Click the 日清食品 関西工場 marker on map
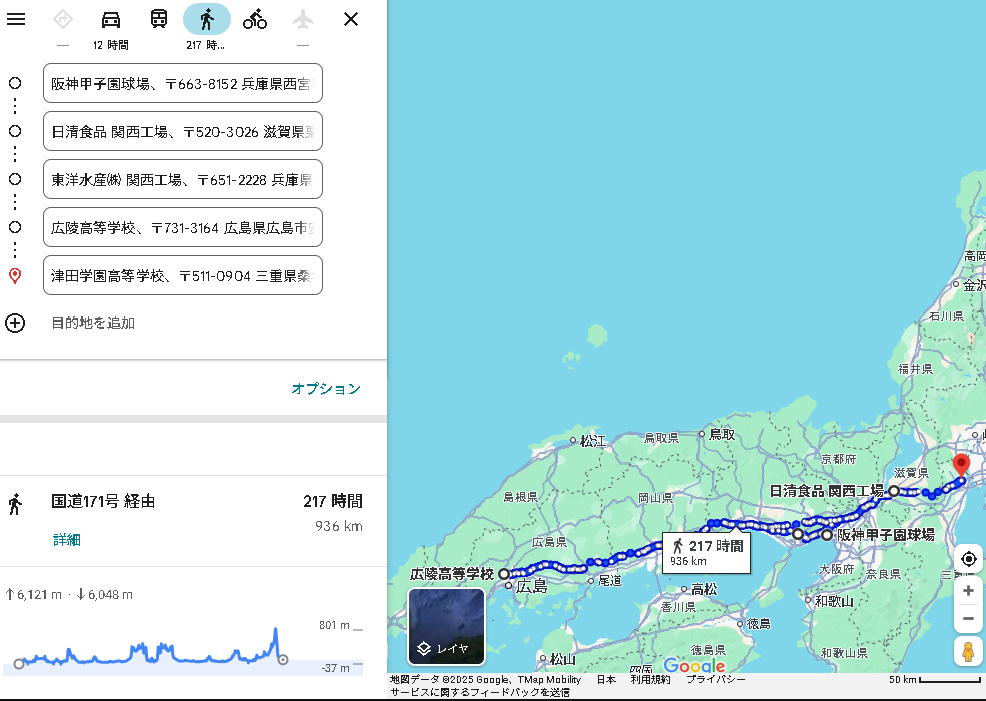This screenshot has height=701, width=986. tap(893, 490)
